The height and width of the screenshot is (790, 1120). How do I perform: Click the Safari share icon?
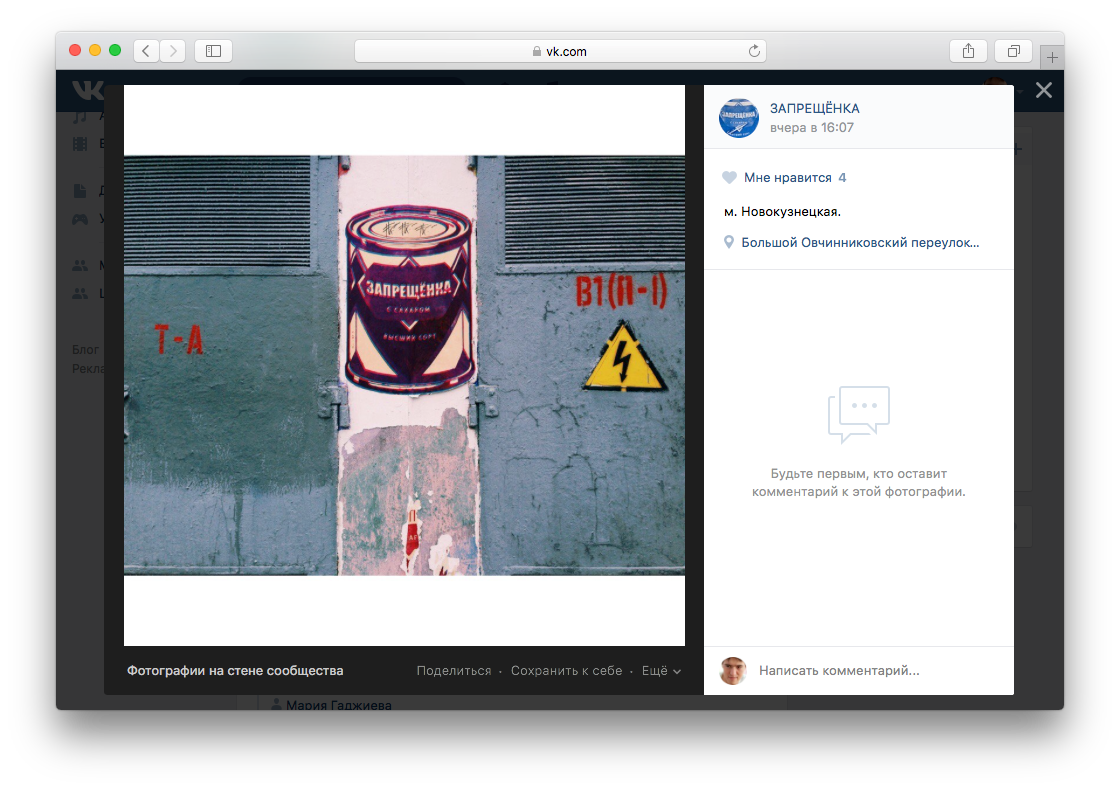tap(968, 50)
